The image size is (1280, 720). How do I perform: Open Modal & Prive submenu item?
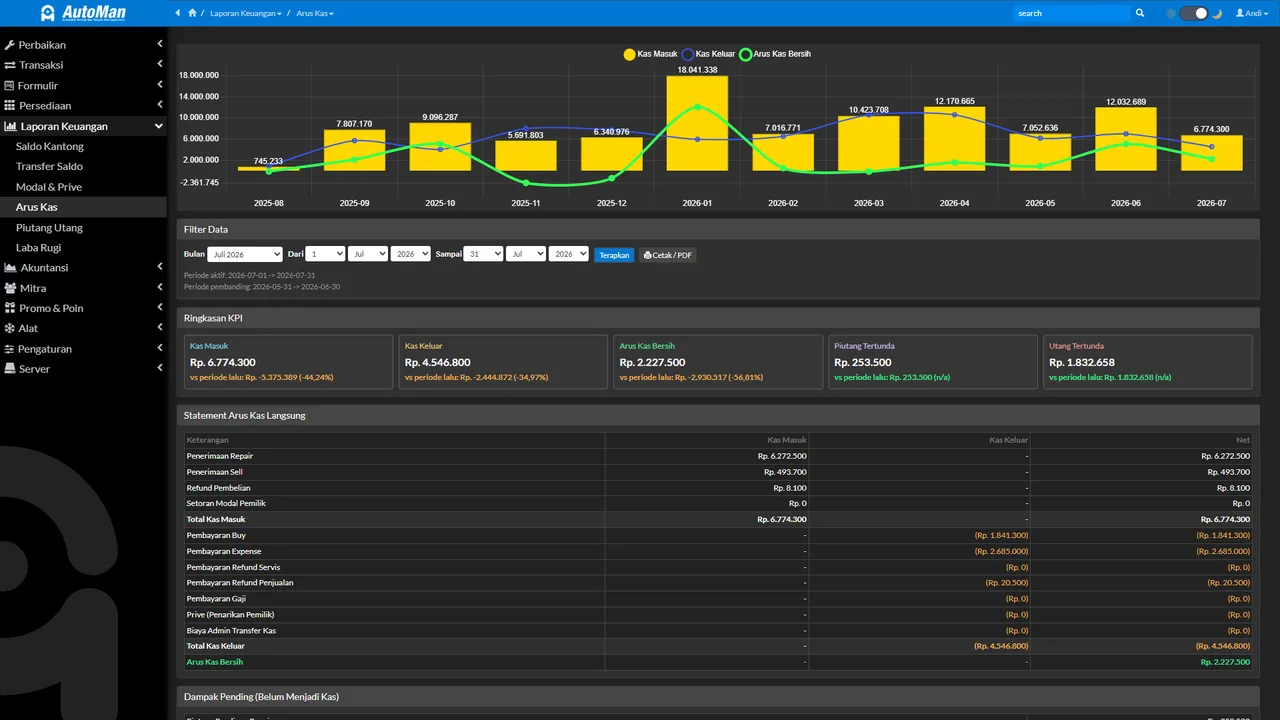pos(49,187)
